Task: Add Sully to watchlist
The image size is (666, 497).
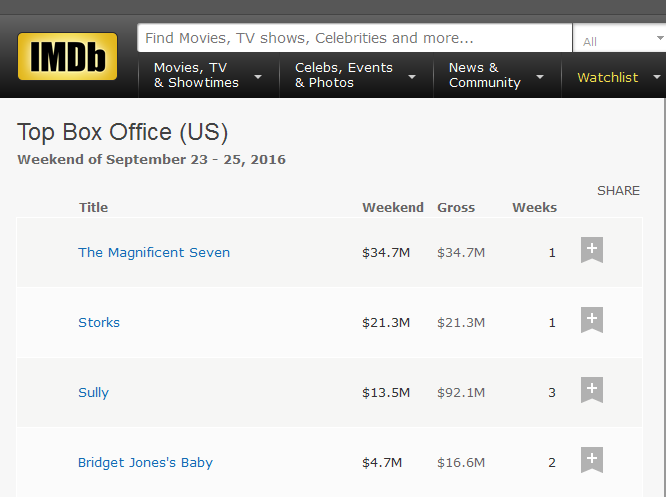Action: pos(592,390)
